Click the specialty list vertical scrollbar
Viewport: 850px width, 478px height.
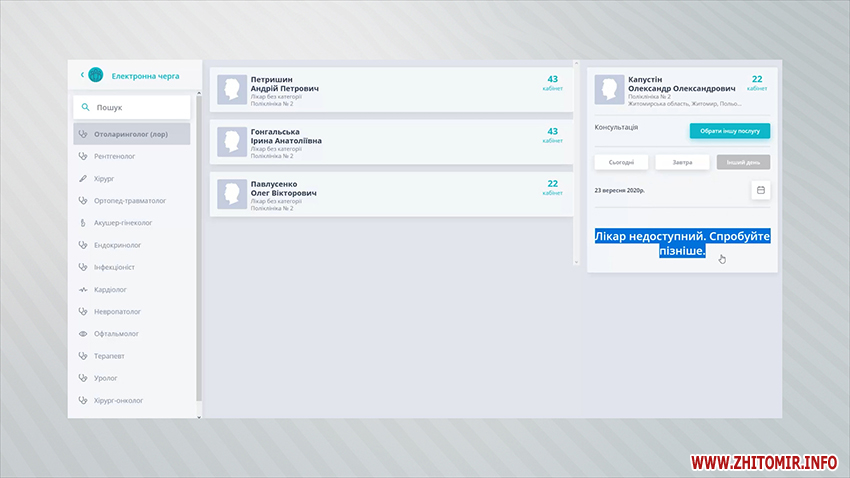click(x=198, y=250)
